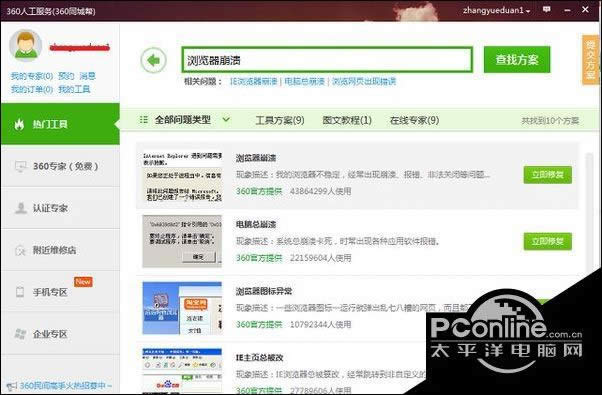Open the 预约 link

pos(66,76)
